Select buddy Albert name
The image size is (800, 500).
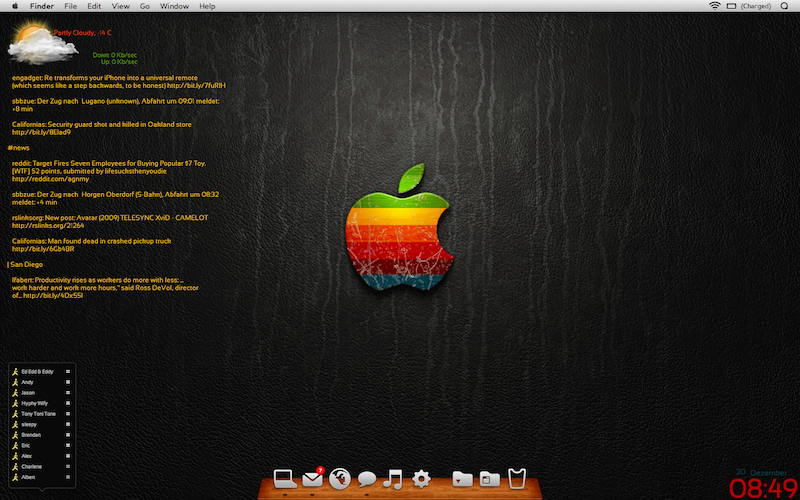29,477
